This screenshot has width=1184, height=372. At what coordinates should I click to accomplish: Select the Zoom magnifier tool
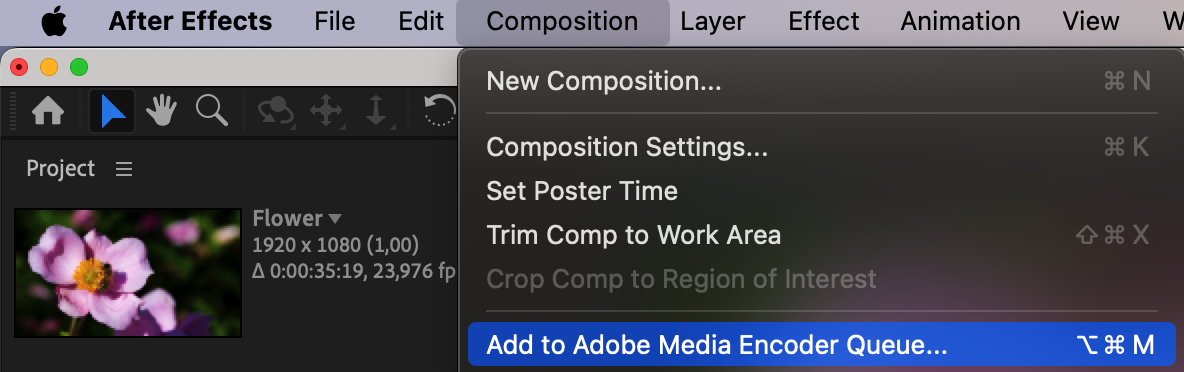[212, 111]
